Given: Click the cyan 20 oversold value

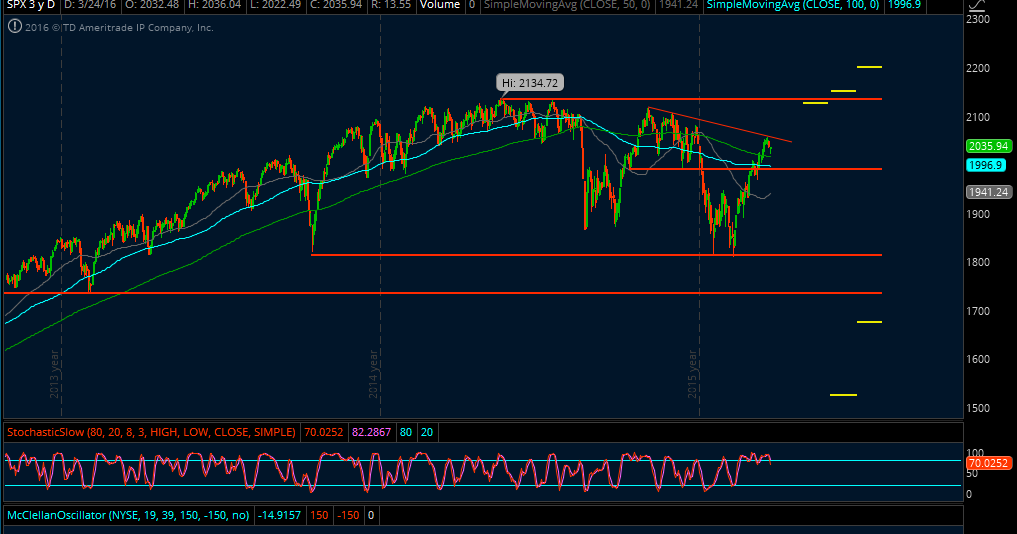Looking at the screenshot, I should click(427, 432).
